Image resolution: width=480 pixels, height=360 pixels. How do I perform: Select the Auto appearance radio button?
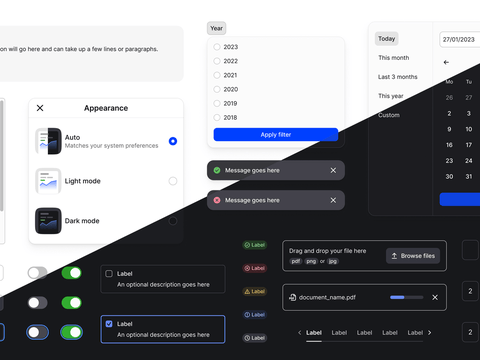click(x=173, y=141)
